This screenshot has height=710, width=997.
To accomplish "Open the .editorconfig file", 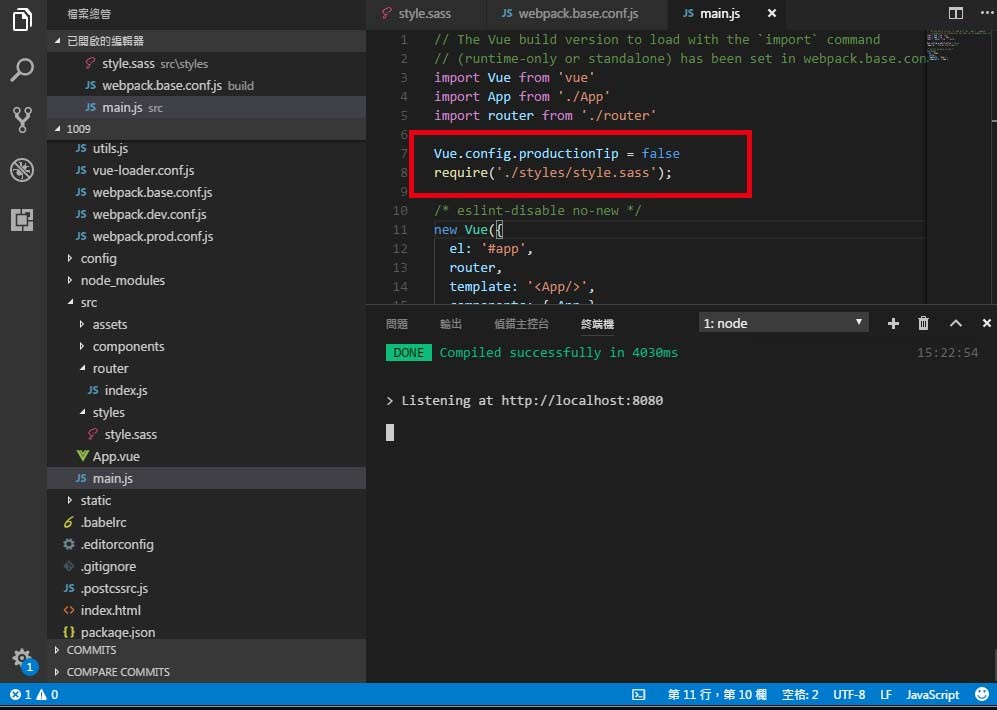I will 207,545.
